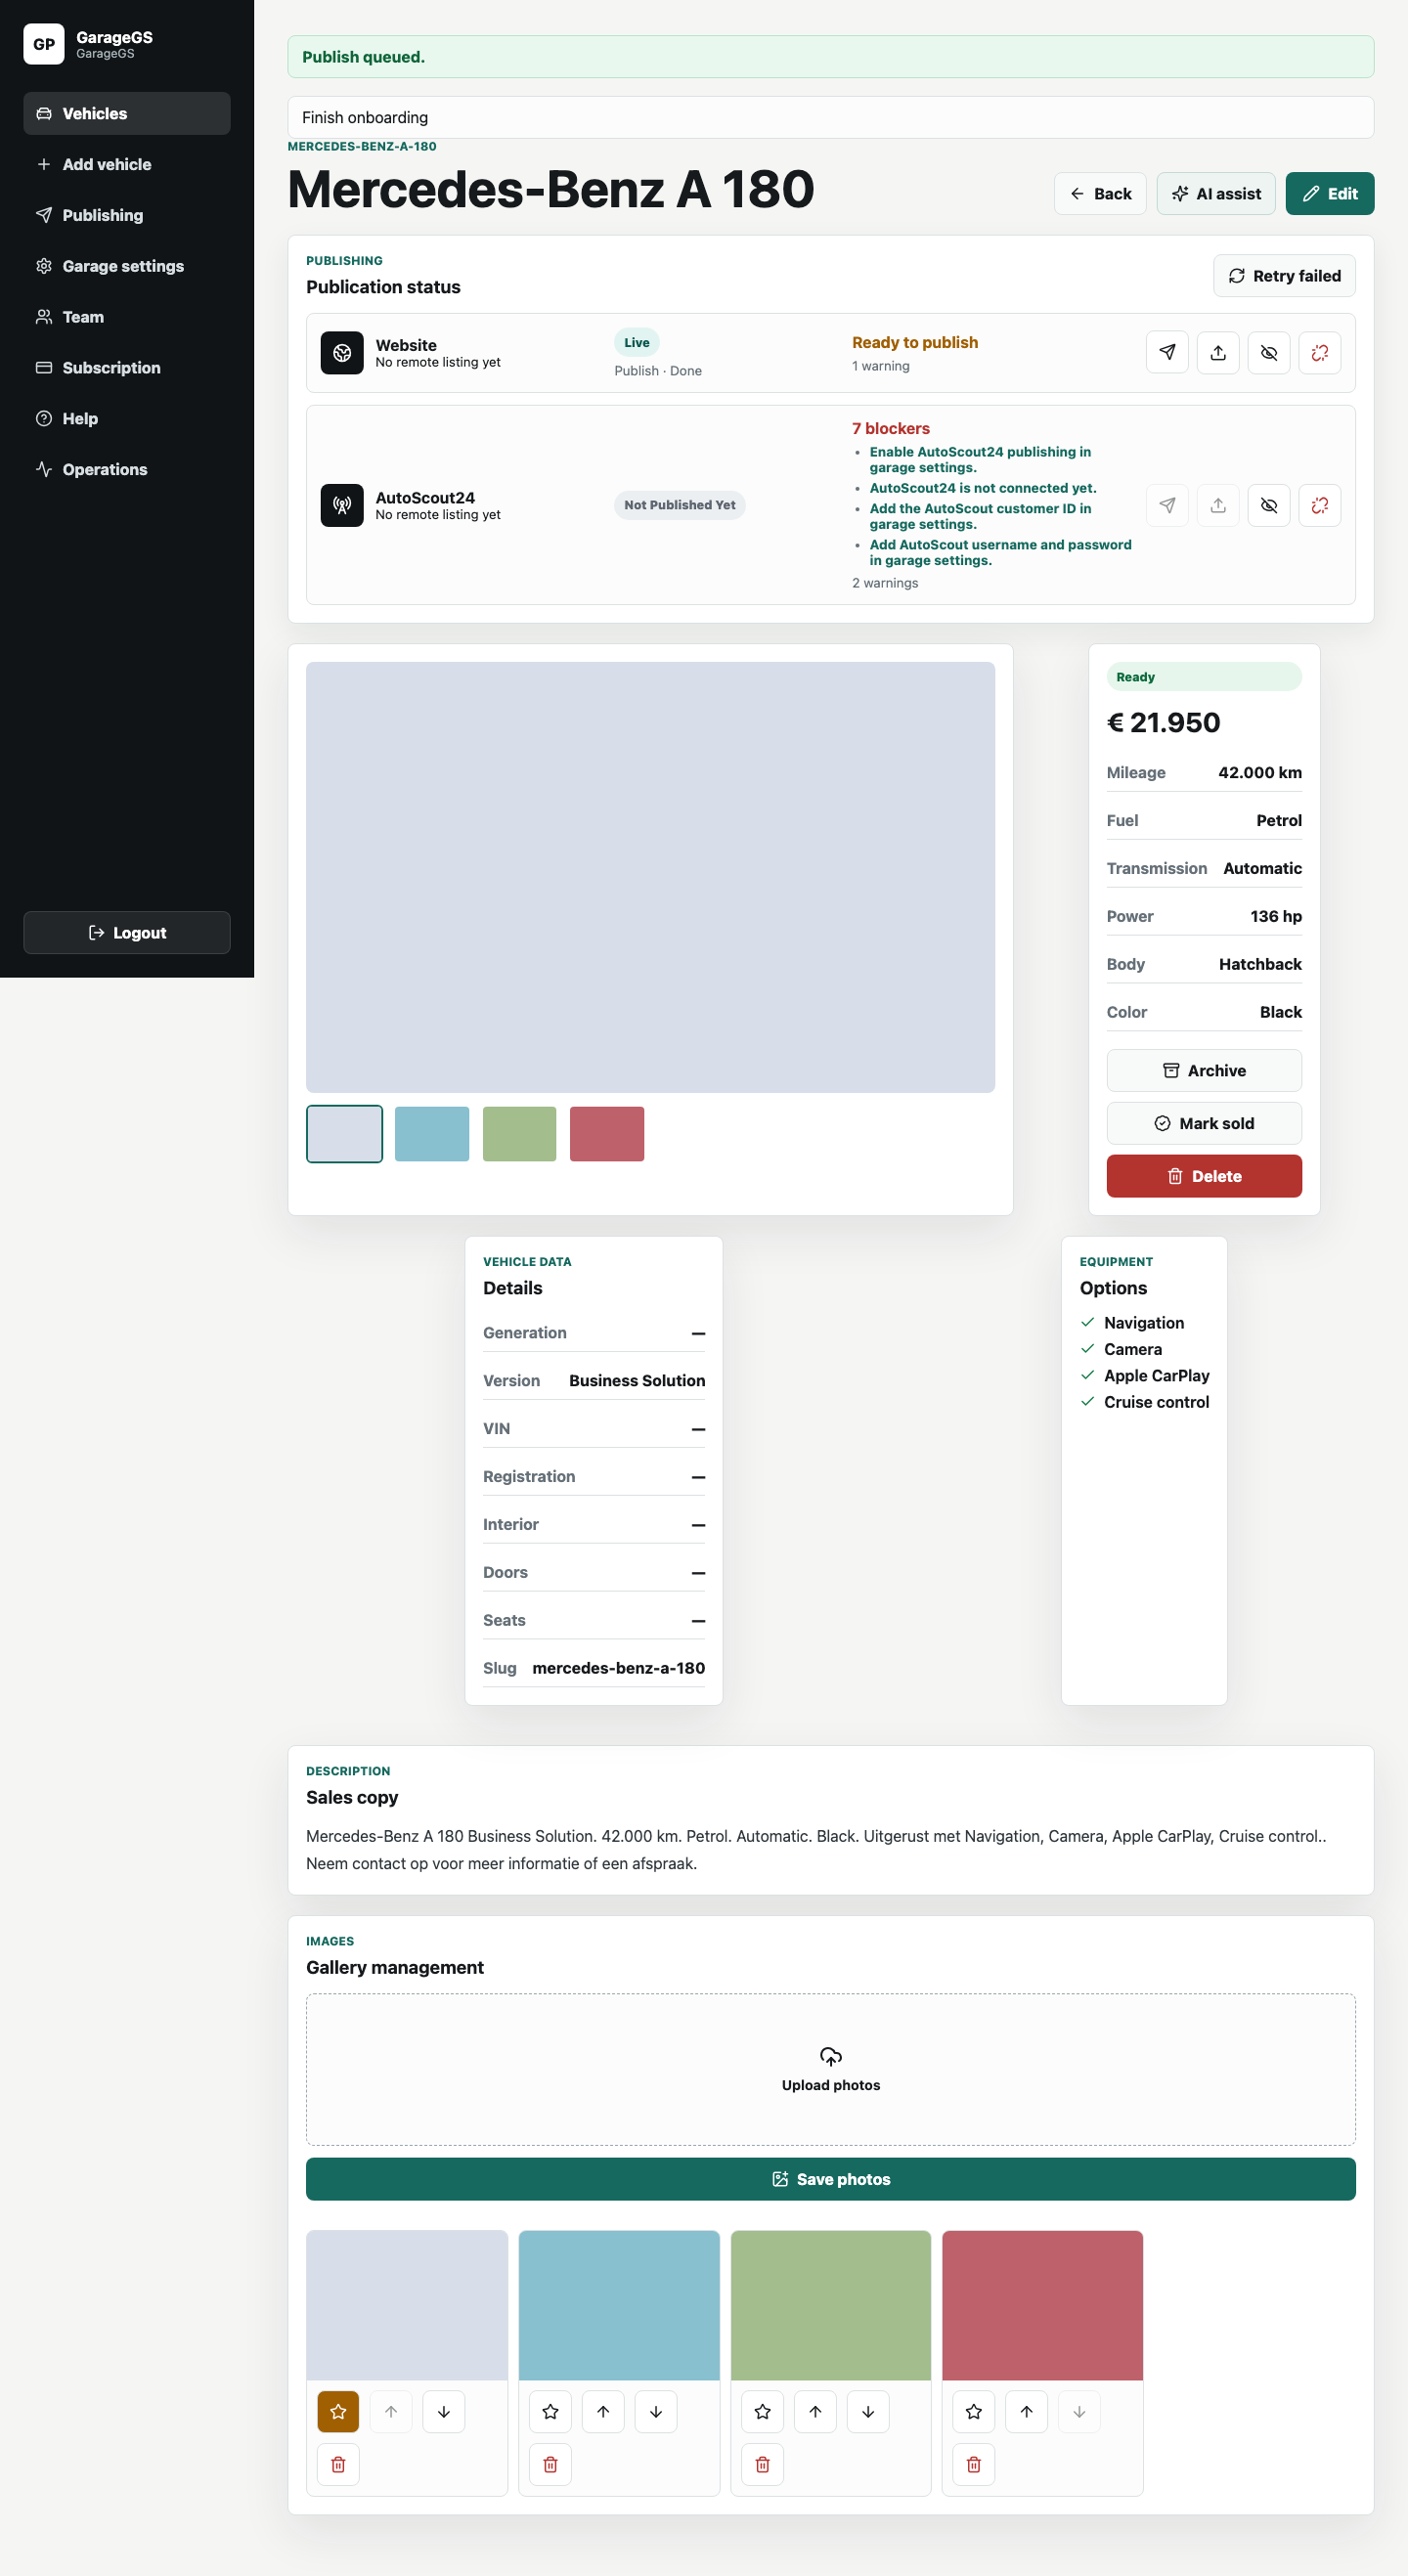1408x2576 pixels.
Task: Click the AutoScout24 channel antenna icon
Action: pyautogui.click(x=342, y=505)
